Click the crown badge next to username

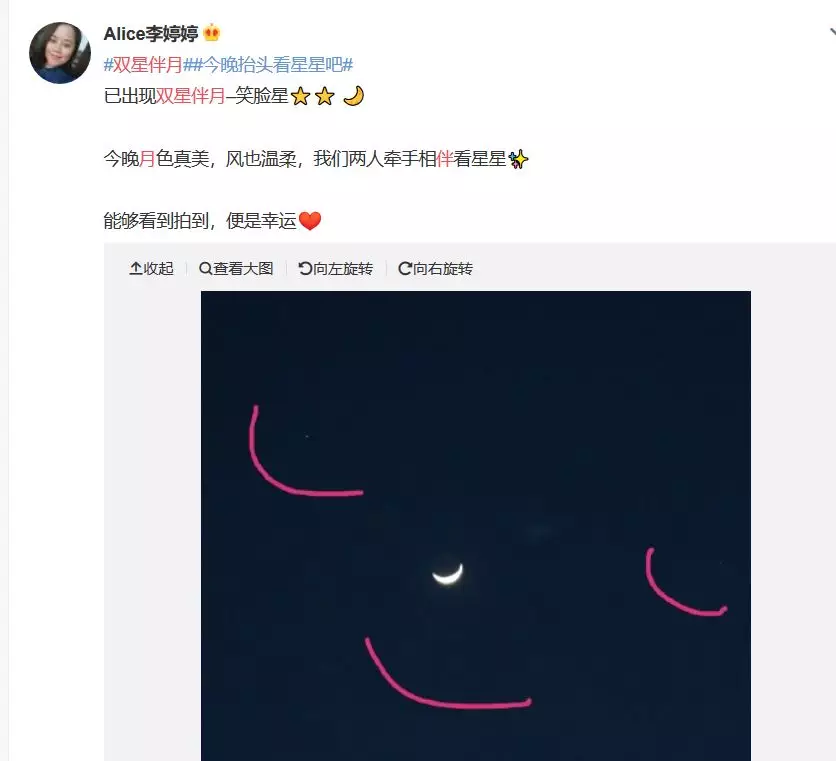212,33
